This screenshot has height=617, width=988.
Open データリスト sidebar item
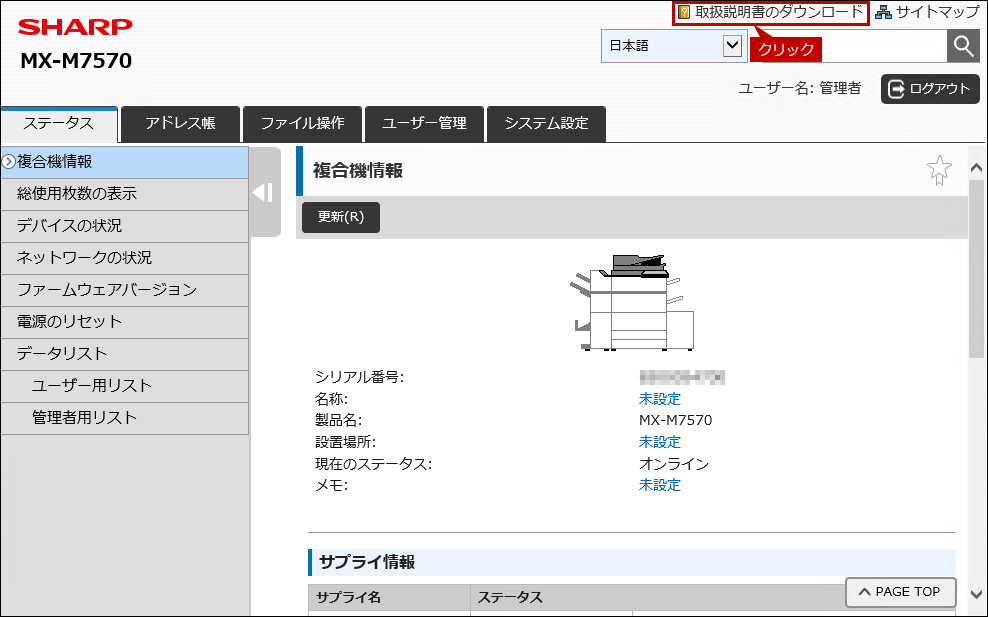pyautogui.click(x=125, y=355)
